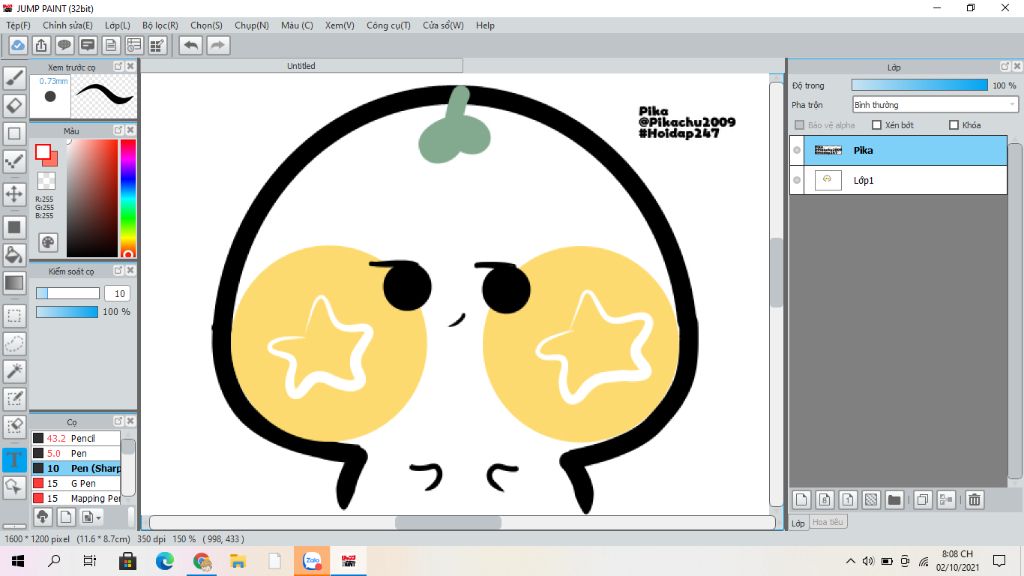Select the Pencil brush
The image size is (1024, 576).
point(76,438)
